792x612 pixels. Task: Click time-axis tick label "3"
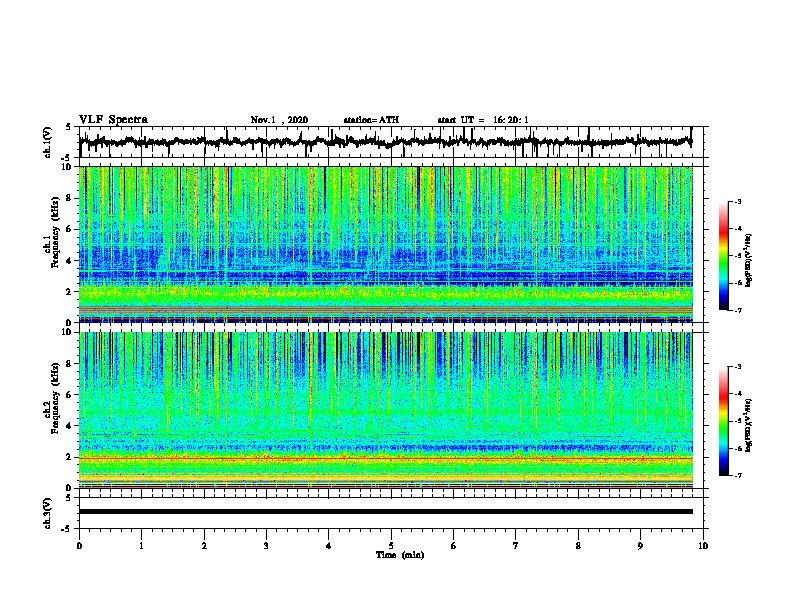[x=266, y=546]
